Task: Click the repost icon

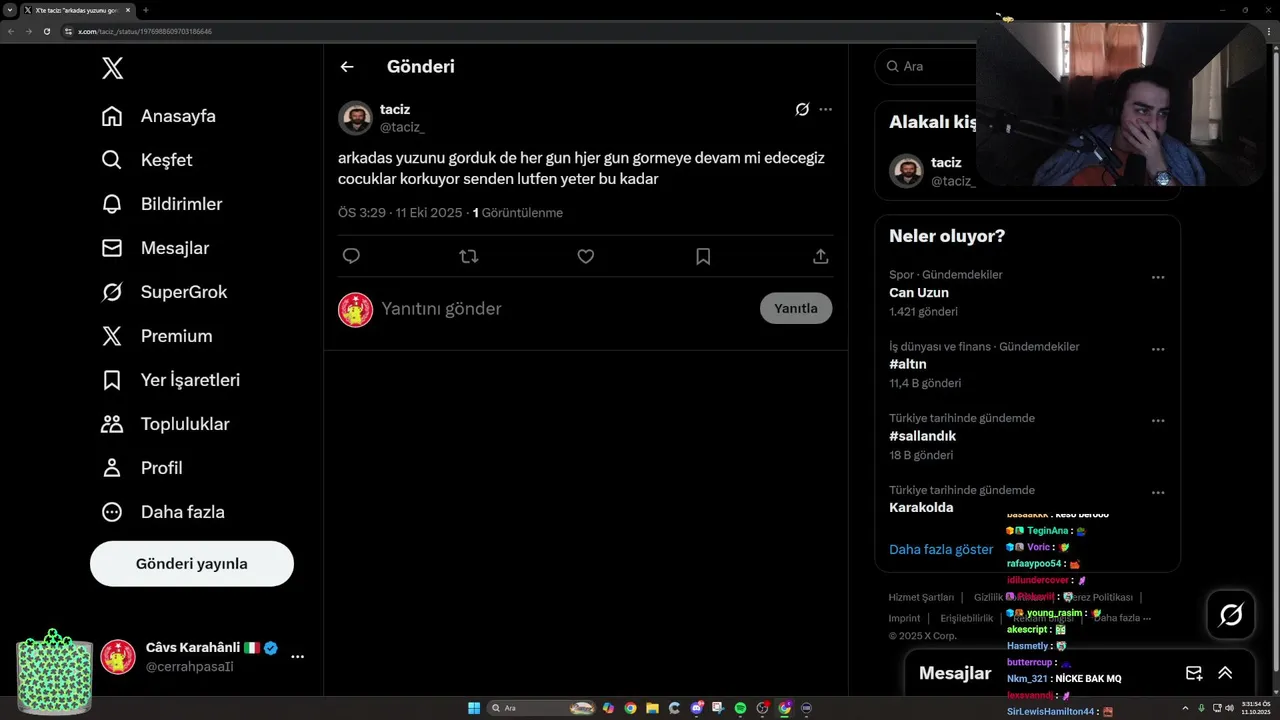Action: click(468, 256)
